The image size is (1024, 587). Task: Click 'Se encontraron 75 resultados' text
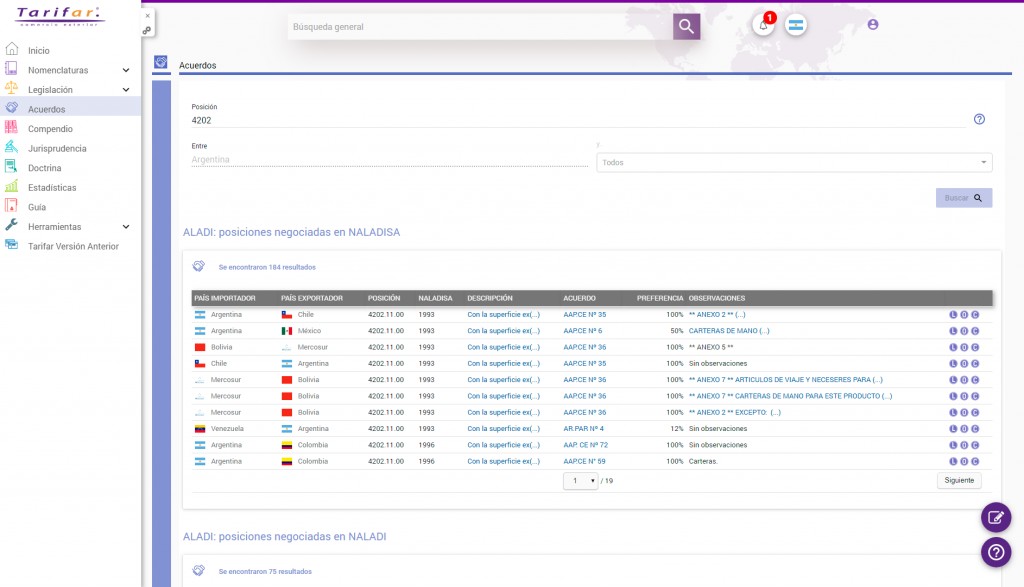tap(265, 571)
